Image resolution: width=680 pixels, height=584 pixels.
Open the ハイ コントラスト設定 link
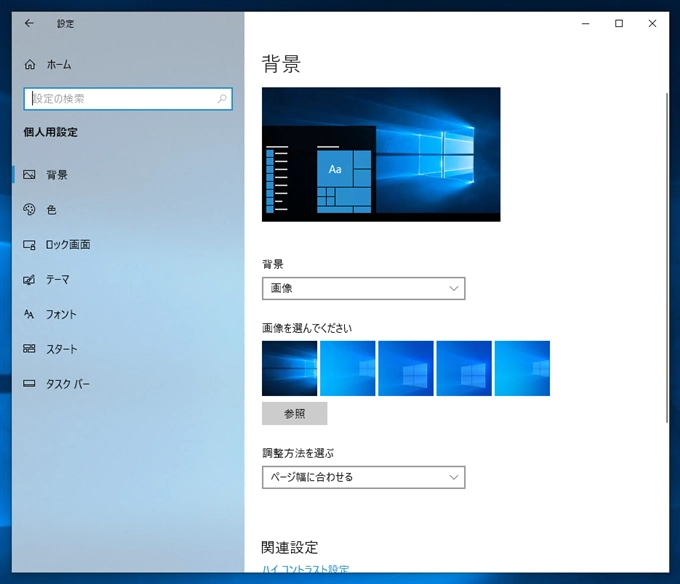point(305,568)
